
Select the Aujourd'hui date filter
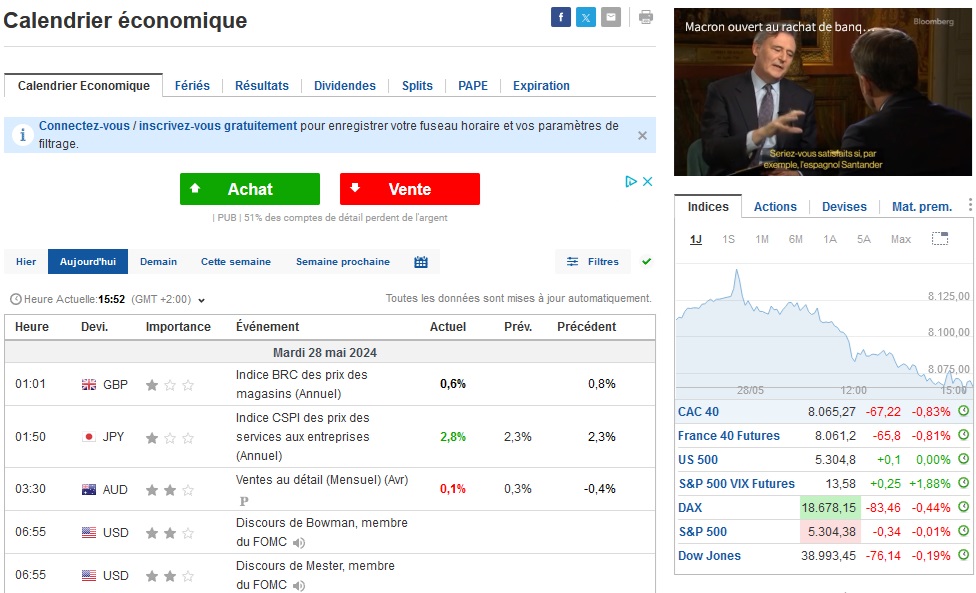tap(88, 262)
